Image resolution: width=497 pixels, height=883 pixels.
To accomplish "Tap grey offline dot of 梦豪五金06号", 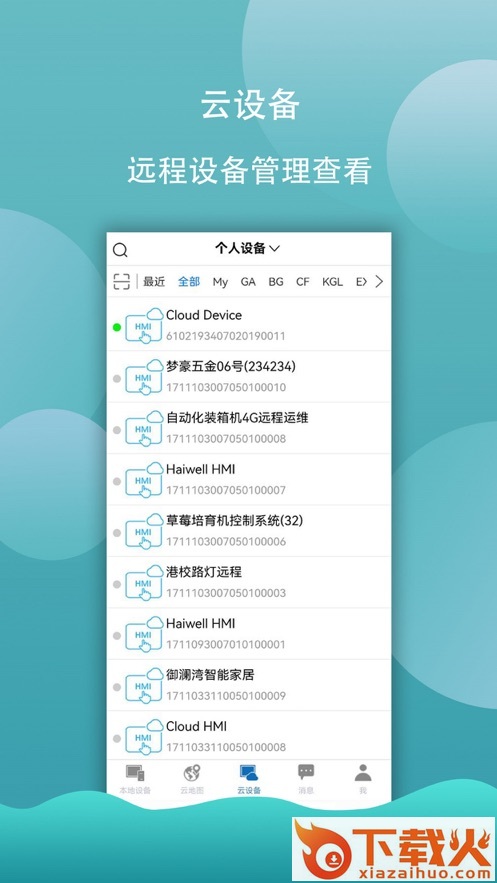I will (117, 378).
